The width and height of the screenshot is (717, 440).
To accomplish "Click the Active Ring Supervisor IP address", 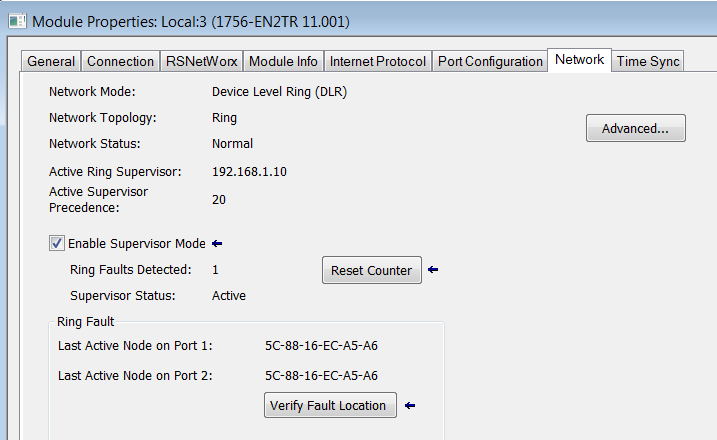I will [249, 172].
